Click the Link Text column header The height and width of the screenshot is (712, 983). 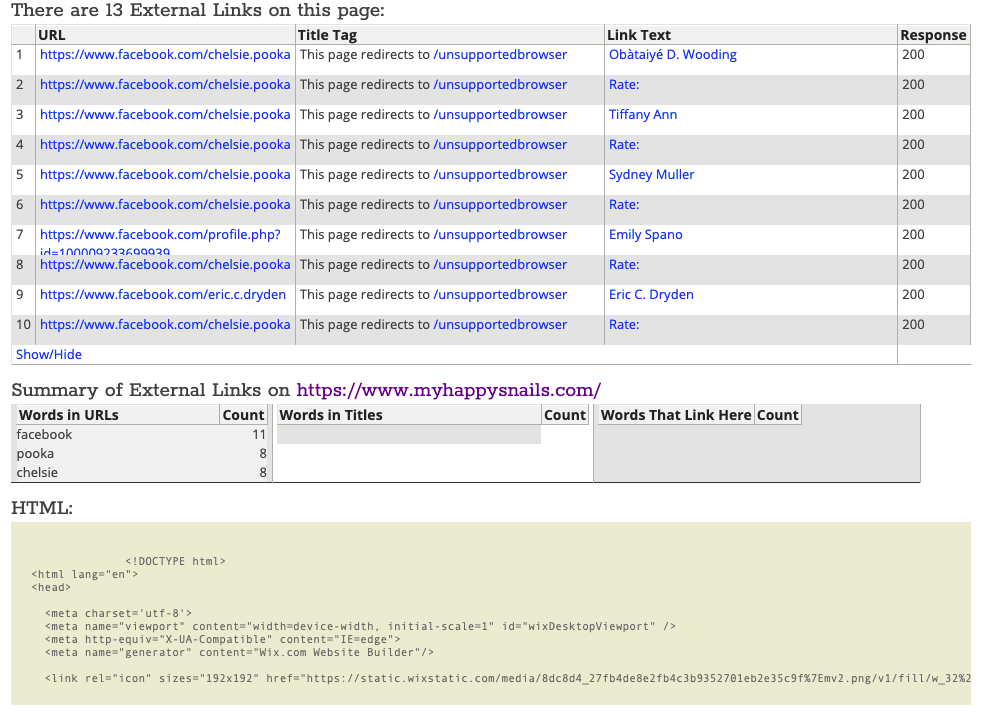750,35
